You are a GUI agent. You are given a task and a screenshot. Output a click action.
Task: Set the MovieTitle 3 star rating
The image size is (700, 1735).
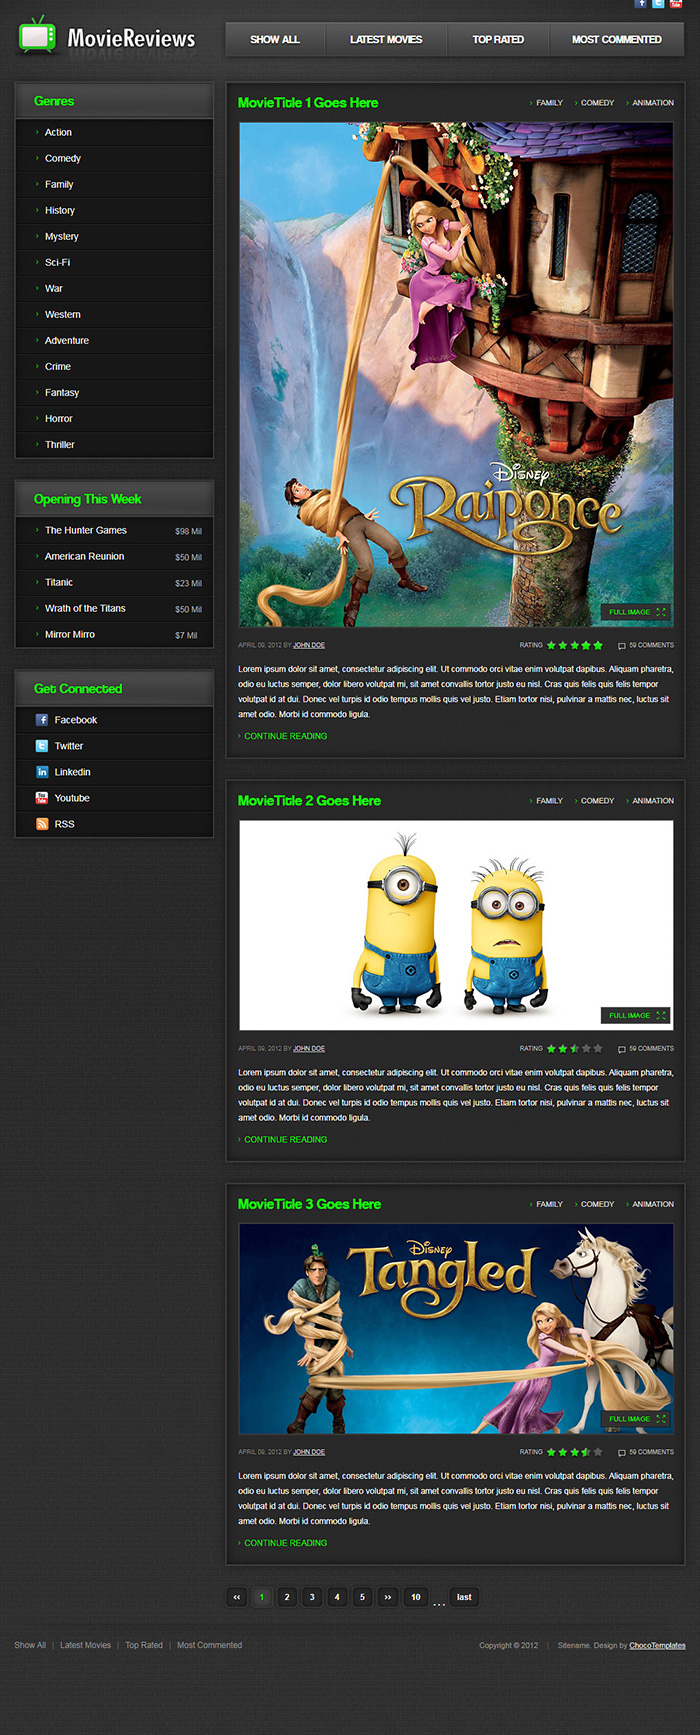[575, 1452]
